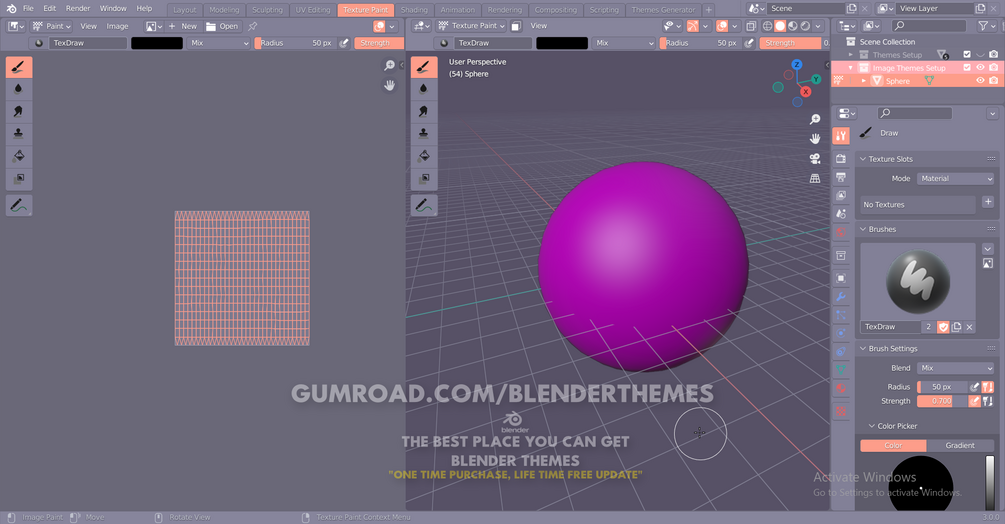This screenshot has height=524, width=1005.
Task: Select the Gradient button in Color Picker
Action: [959, 445]
